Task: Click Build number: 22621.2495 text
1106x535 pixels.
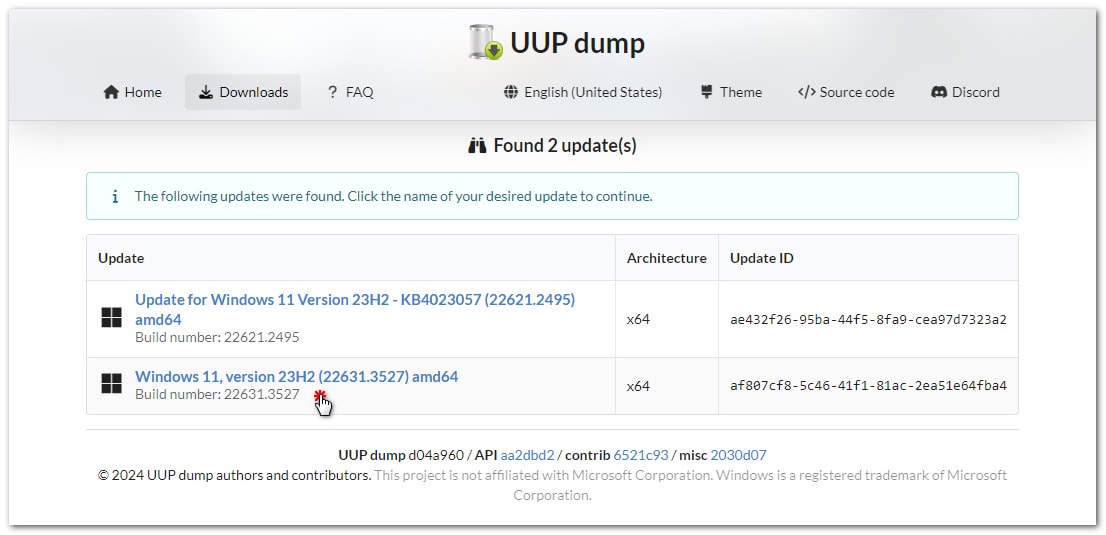Action: tap(217, 337)
